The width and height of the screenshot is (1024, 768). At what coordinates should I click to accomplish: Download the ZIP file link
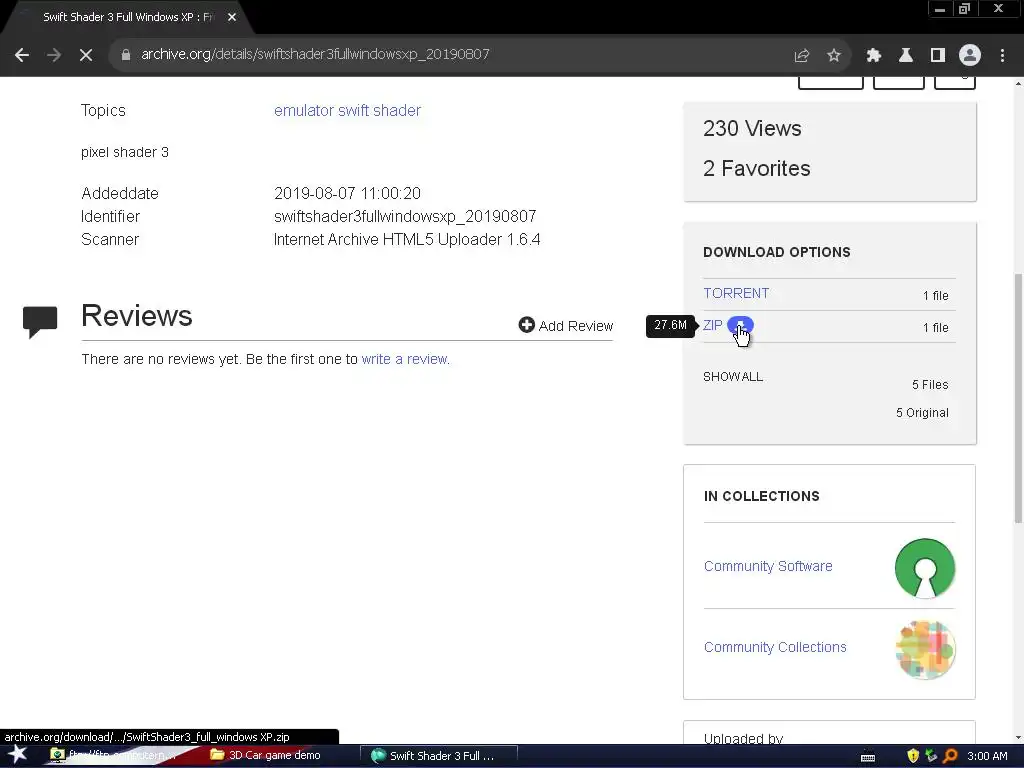(712, 325)
